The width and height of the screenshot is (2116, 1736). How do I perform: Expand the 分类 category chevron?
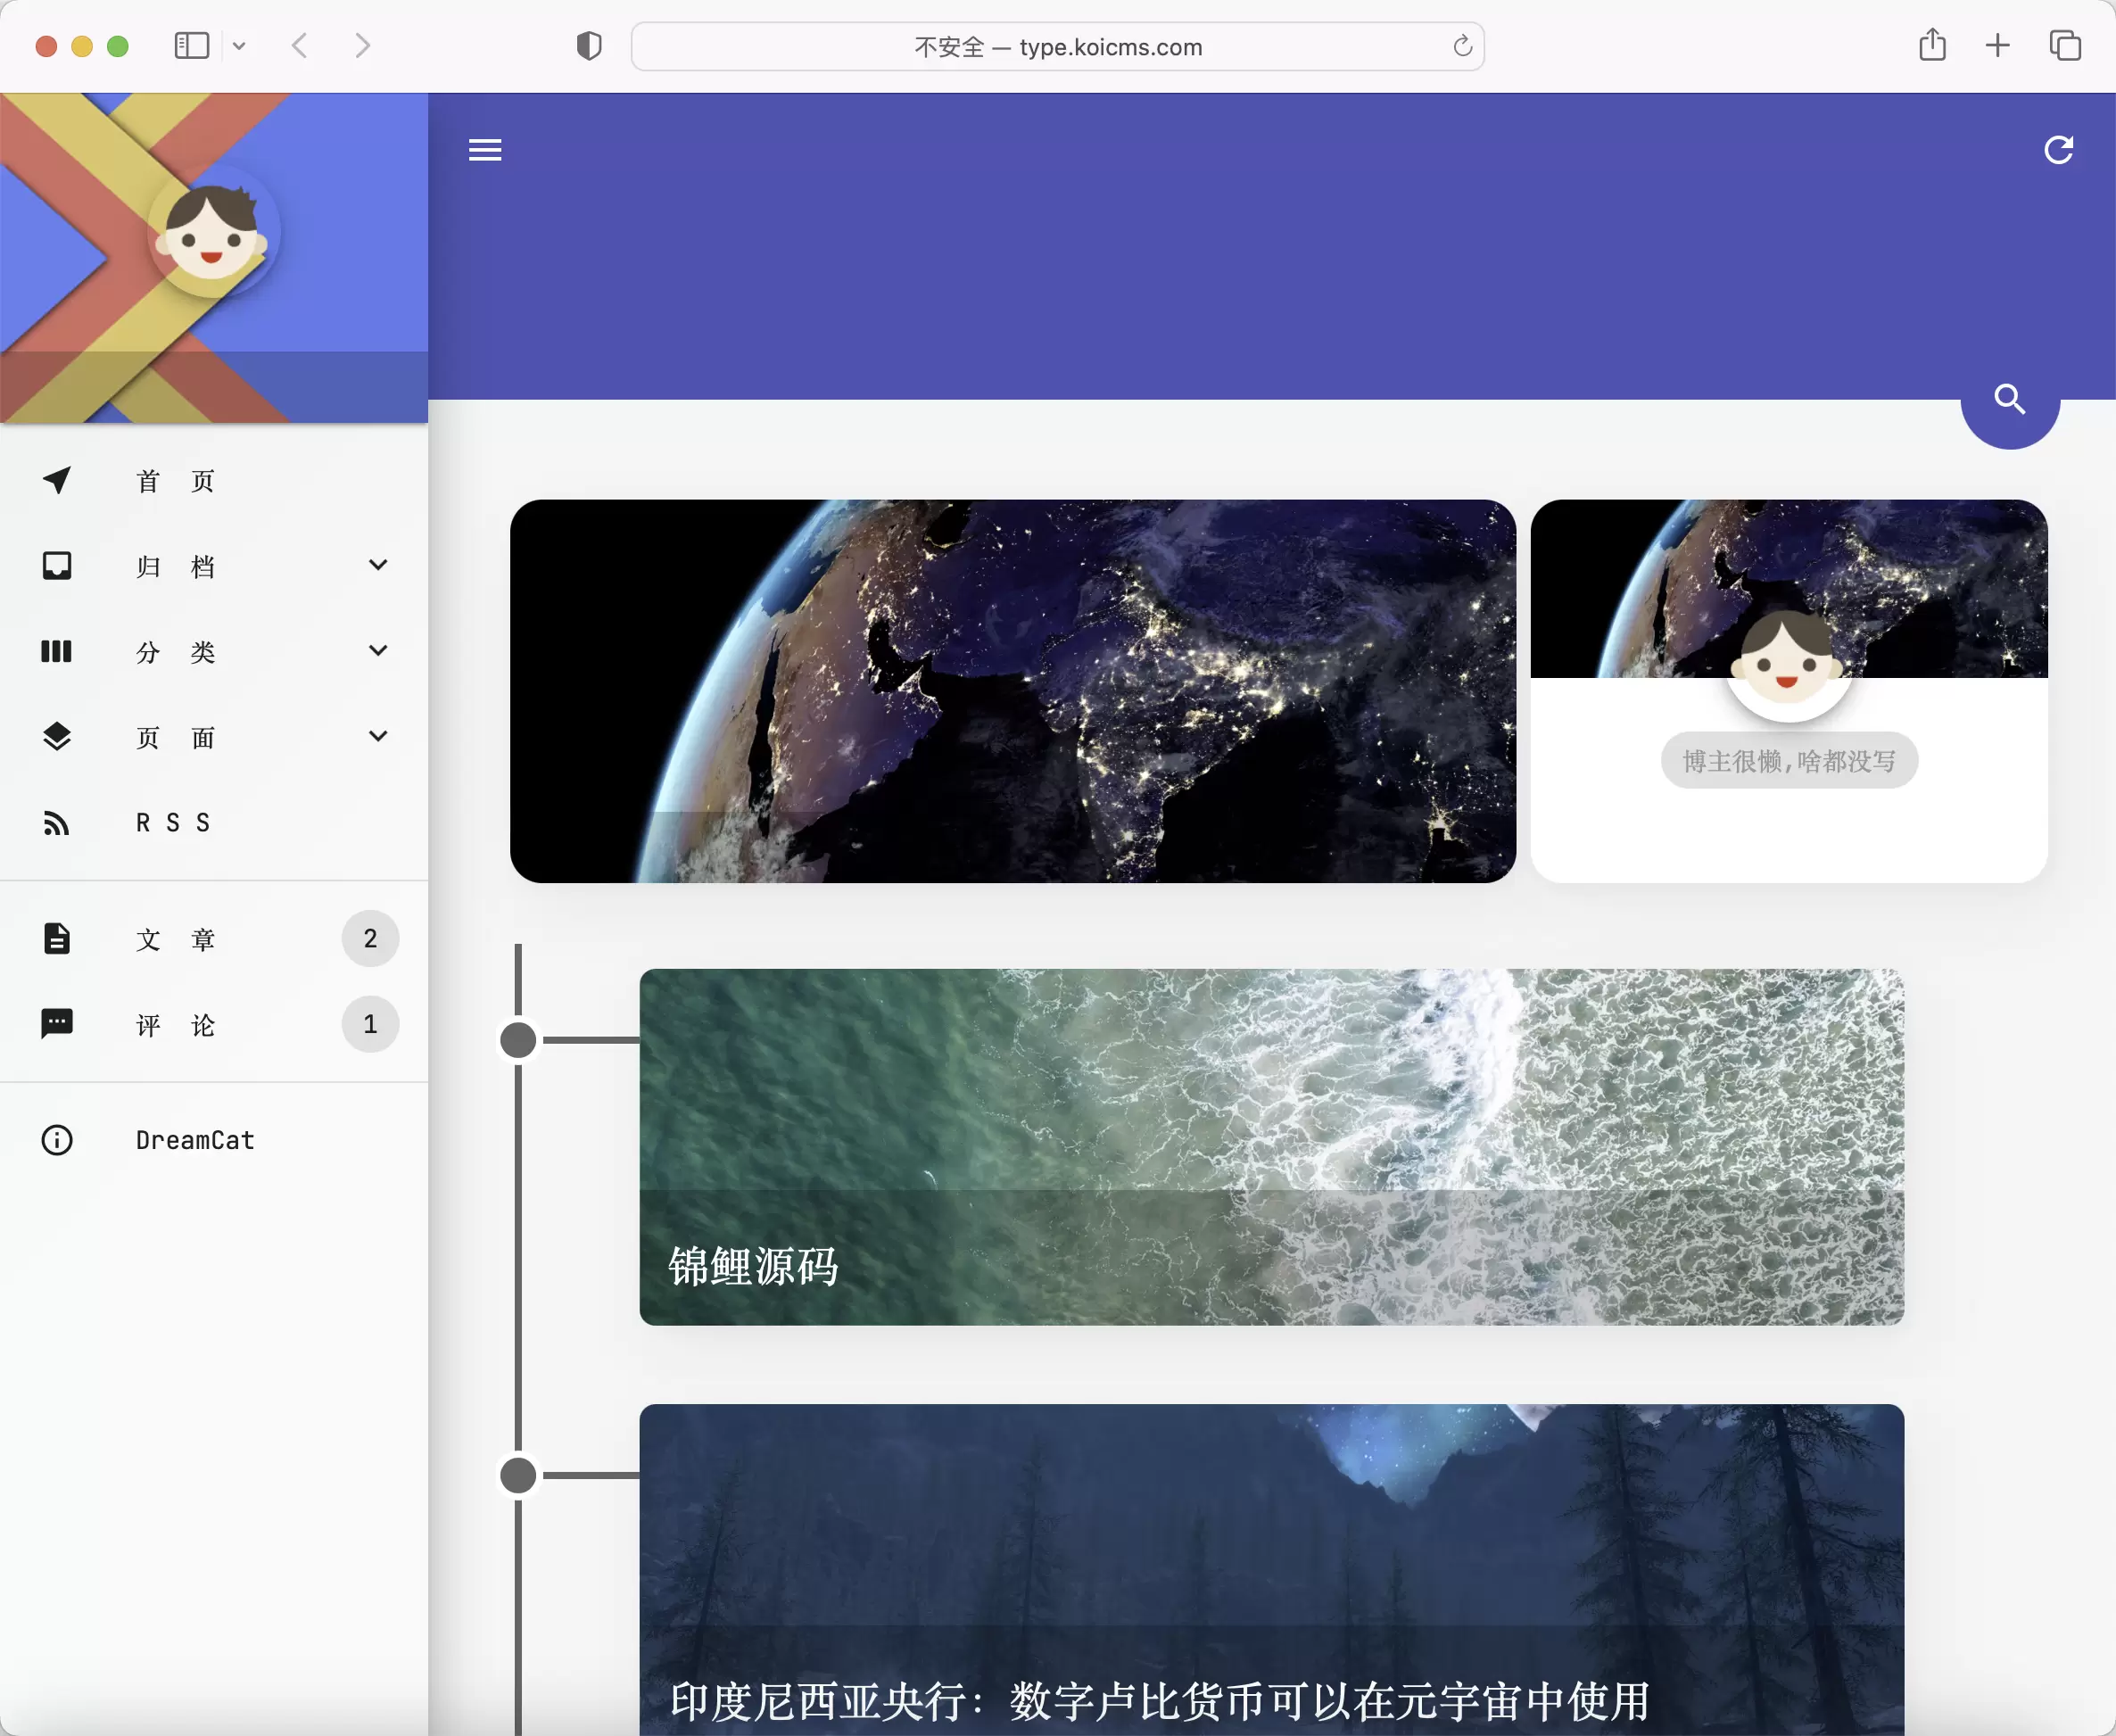coord(378,651)
